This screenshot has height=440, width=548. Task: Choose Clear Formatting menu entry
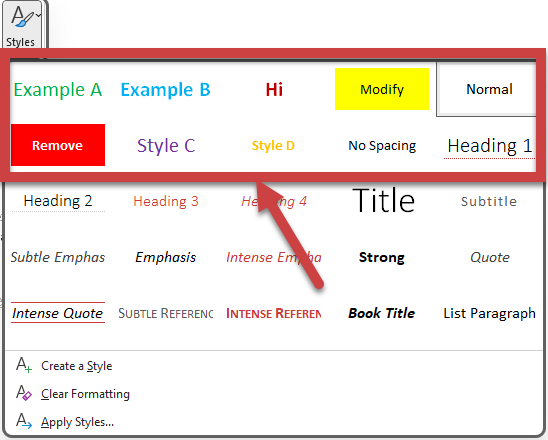(85, 394)
